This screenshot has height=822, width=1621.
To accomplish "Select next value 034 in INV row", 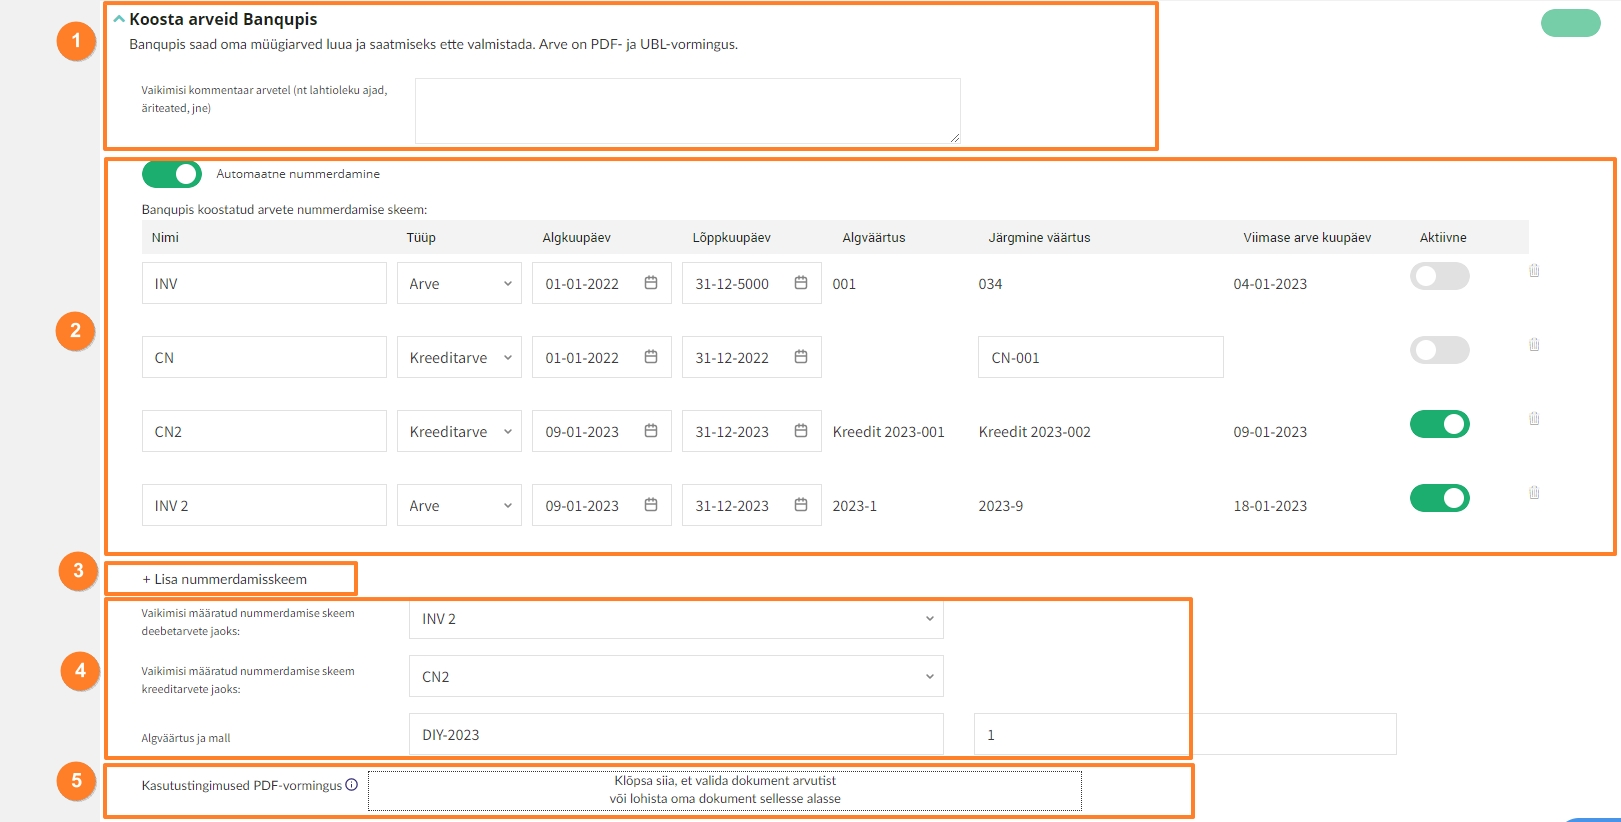I will click(x=990, y=284).
